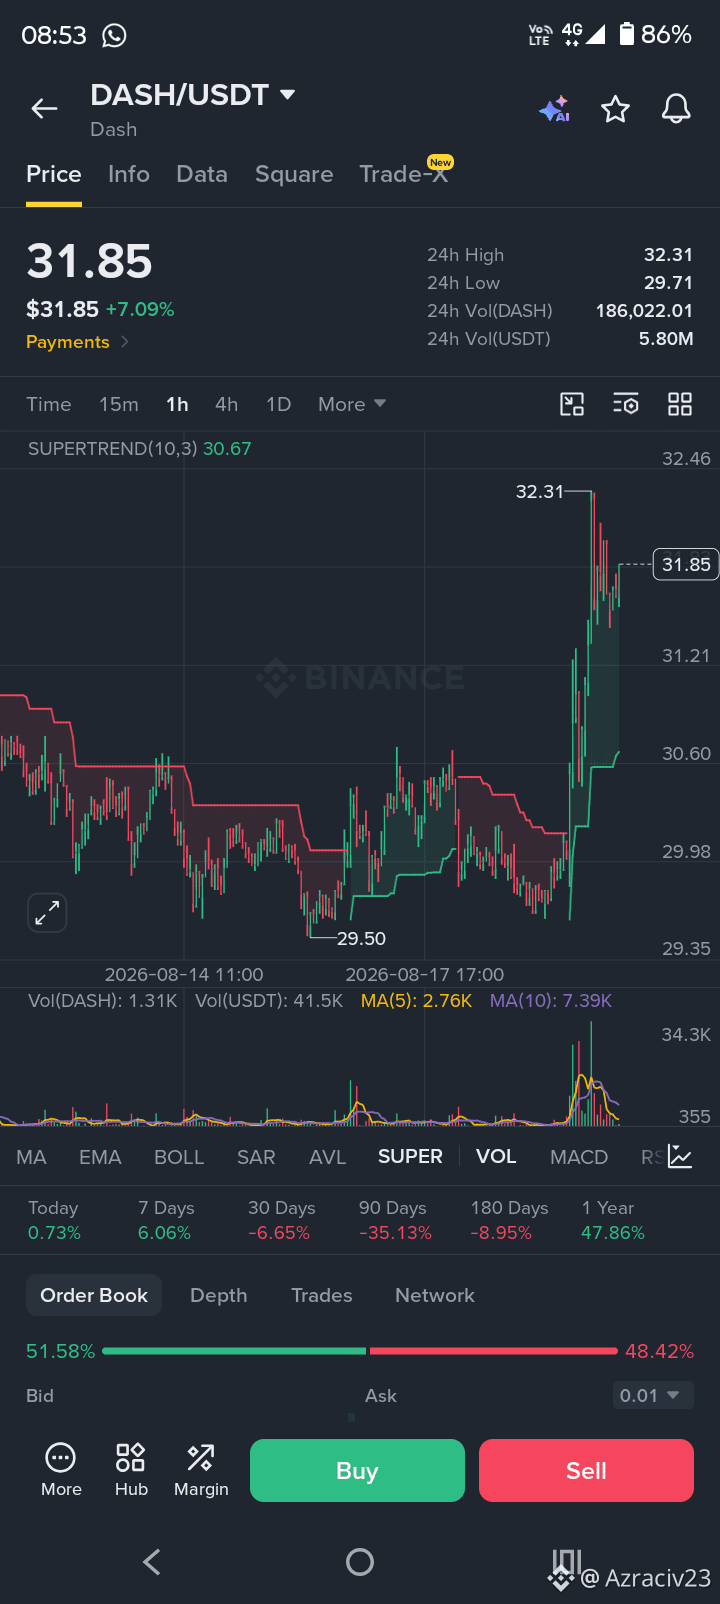Open the Network tab
The image size is (720, 1604).
click(435, 1295)
